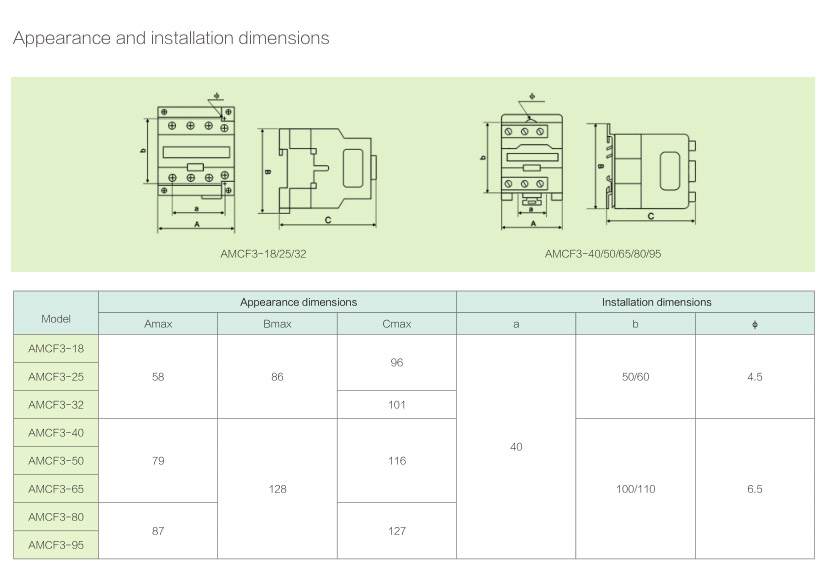Select the 'Installation dimensions' table header

click(x=635, y=302)
